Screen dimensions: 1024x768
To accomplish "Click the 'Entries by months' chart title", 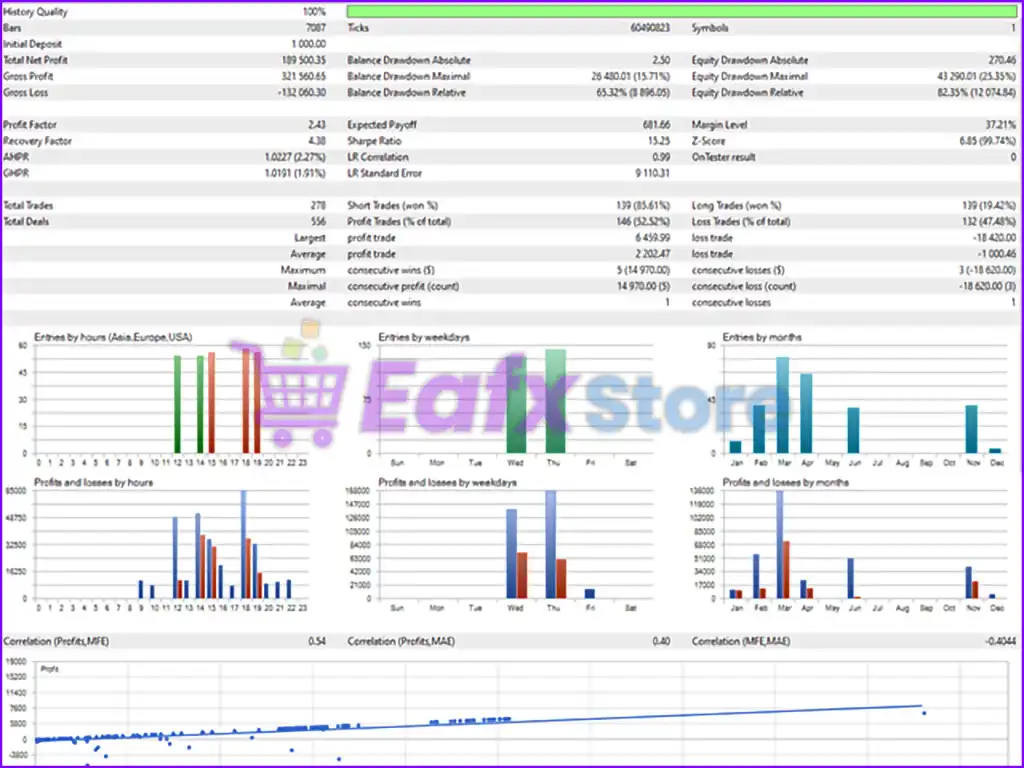I will (x=762, y=338).
